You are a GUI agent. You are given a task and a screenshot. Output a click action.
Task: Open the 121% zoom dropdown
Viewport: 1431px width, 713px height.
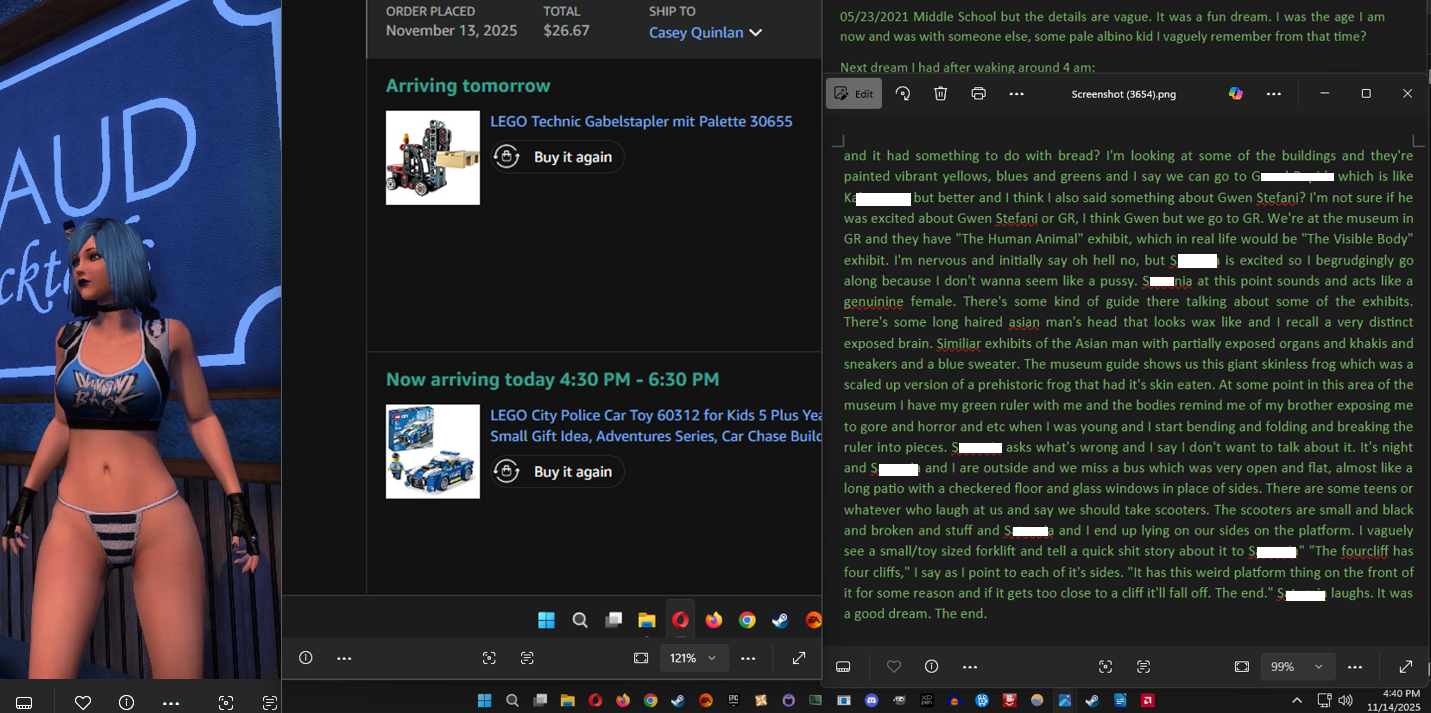695,658
